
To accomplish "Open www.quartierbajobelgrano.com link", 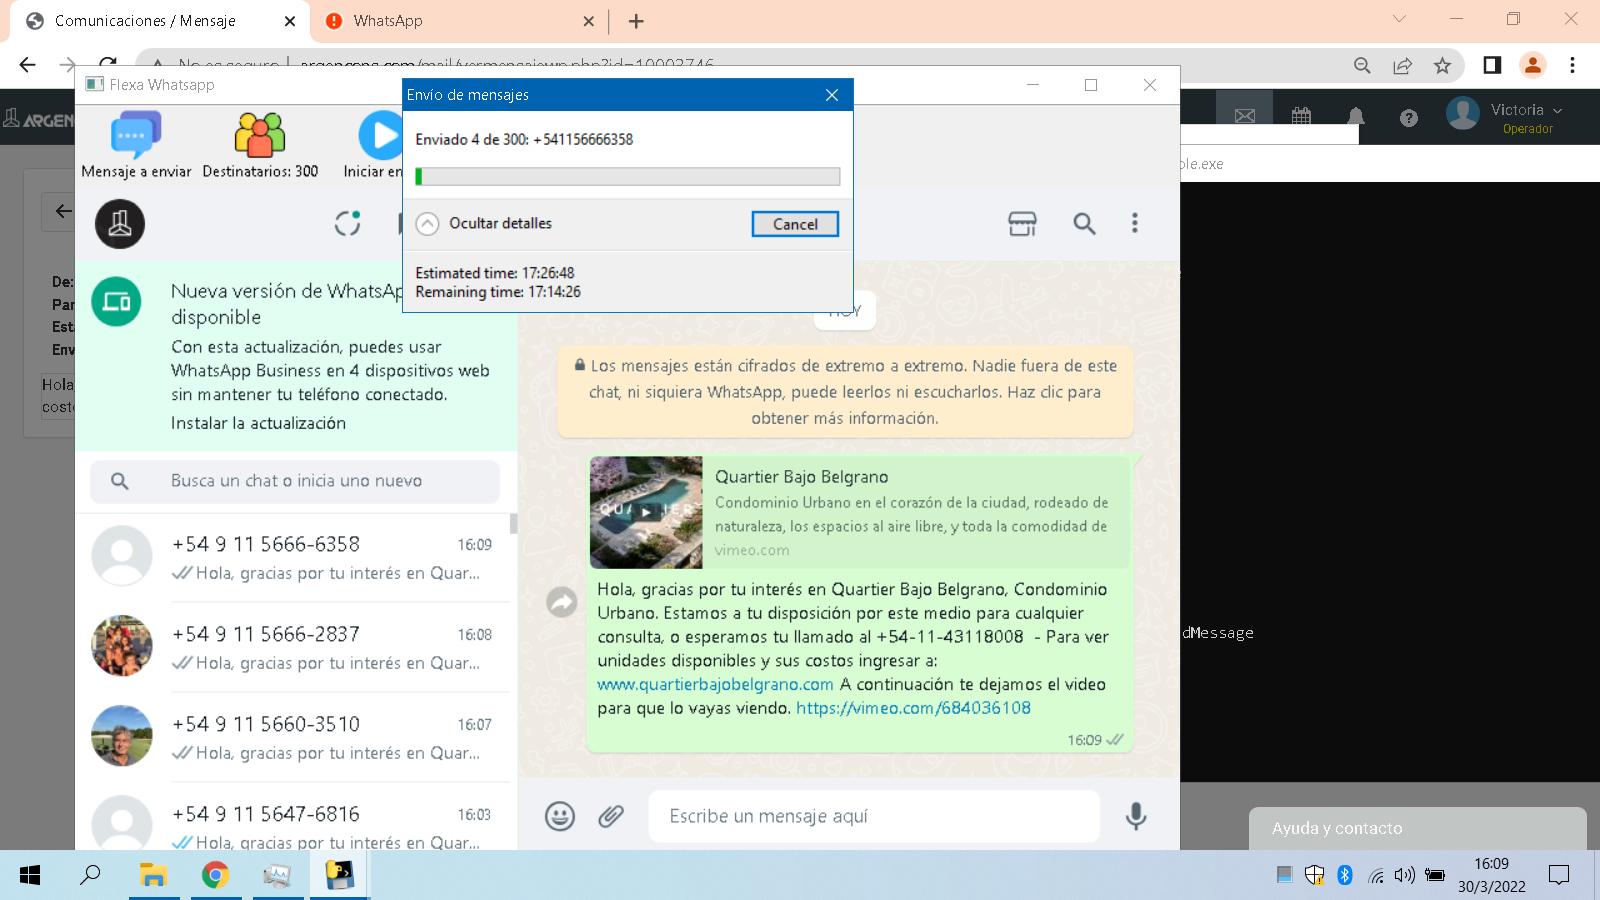I will pos(715,684).
